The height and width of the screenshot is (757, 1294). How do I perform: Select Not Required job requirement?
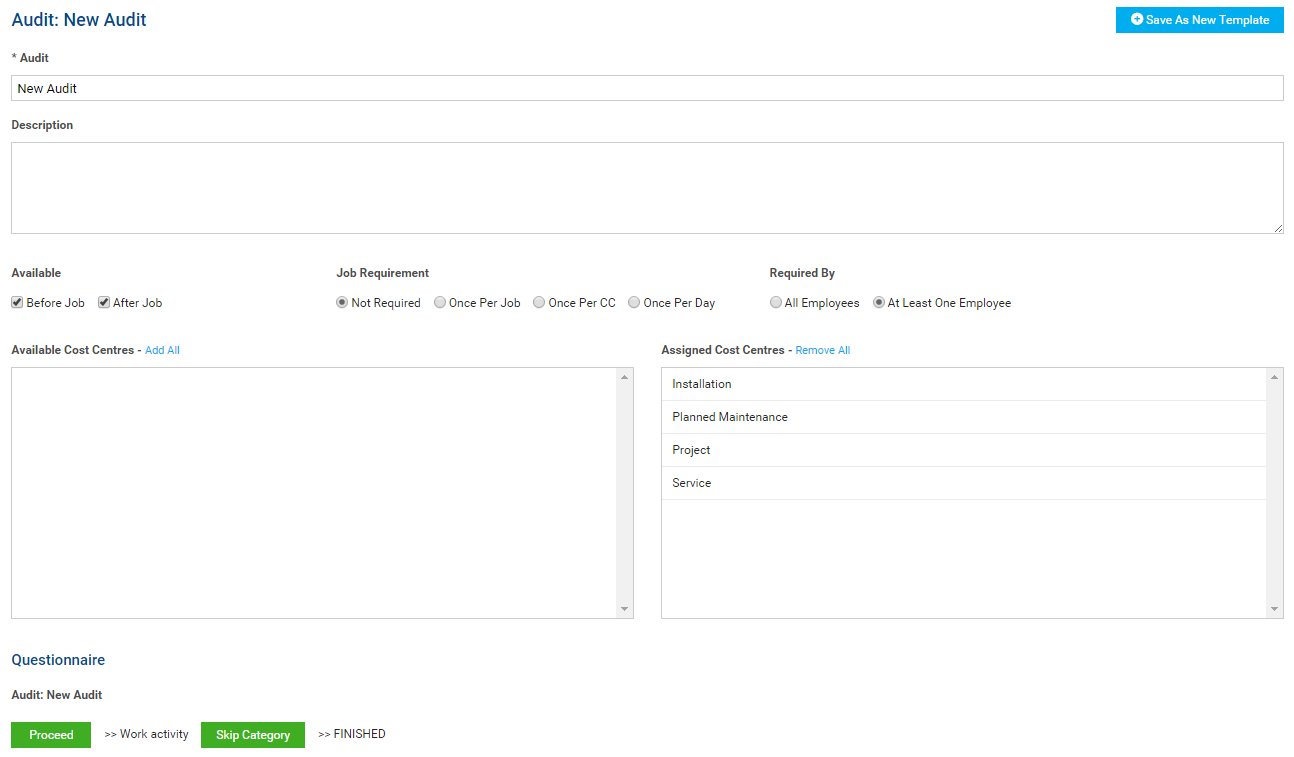(x=341, y=302)
